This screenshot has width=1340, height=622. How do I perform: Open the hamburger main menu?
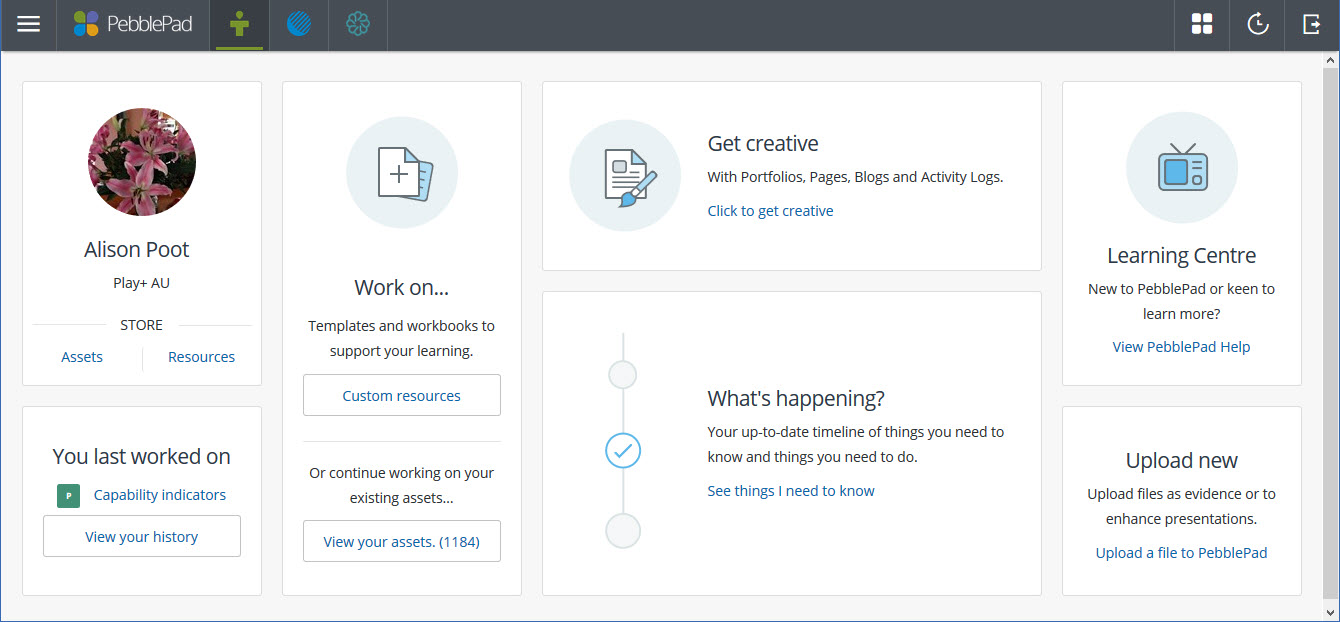click(29, 25)
